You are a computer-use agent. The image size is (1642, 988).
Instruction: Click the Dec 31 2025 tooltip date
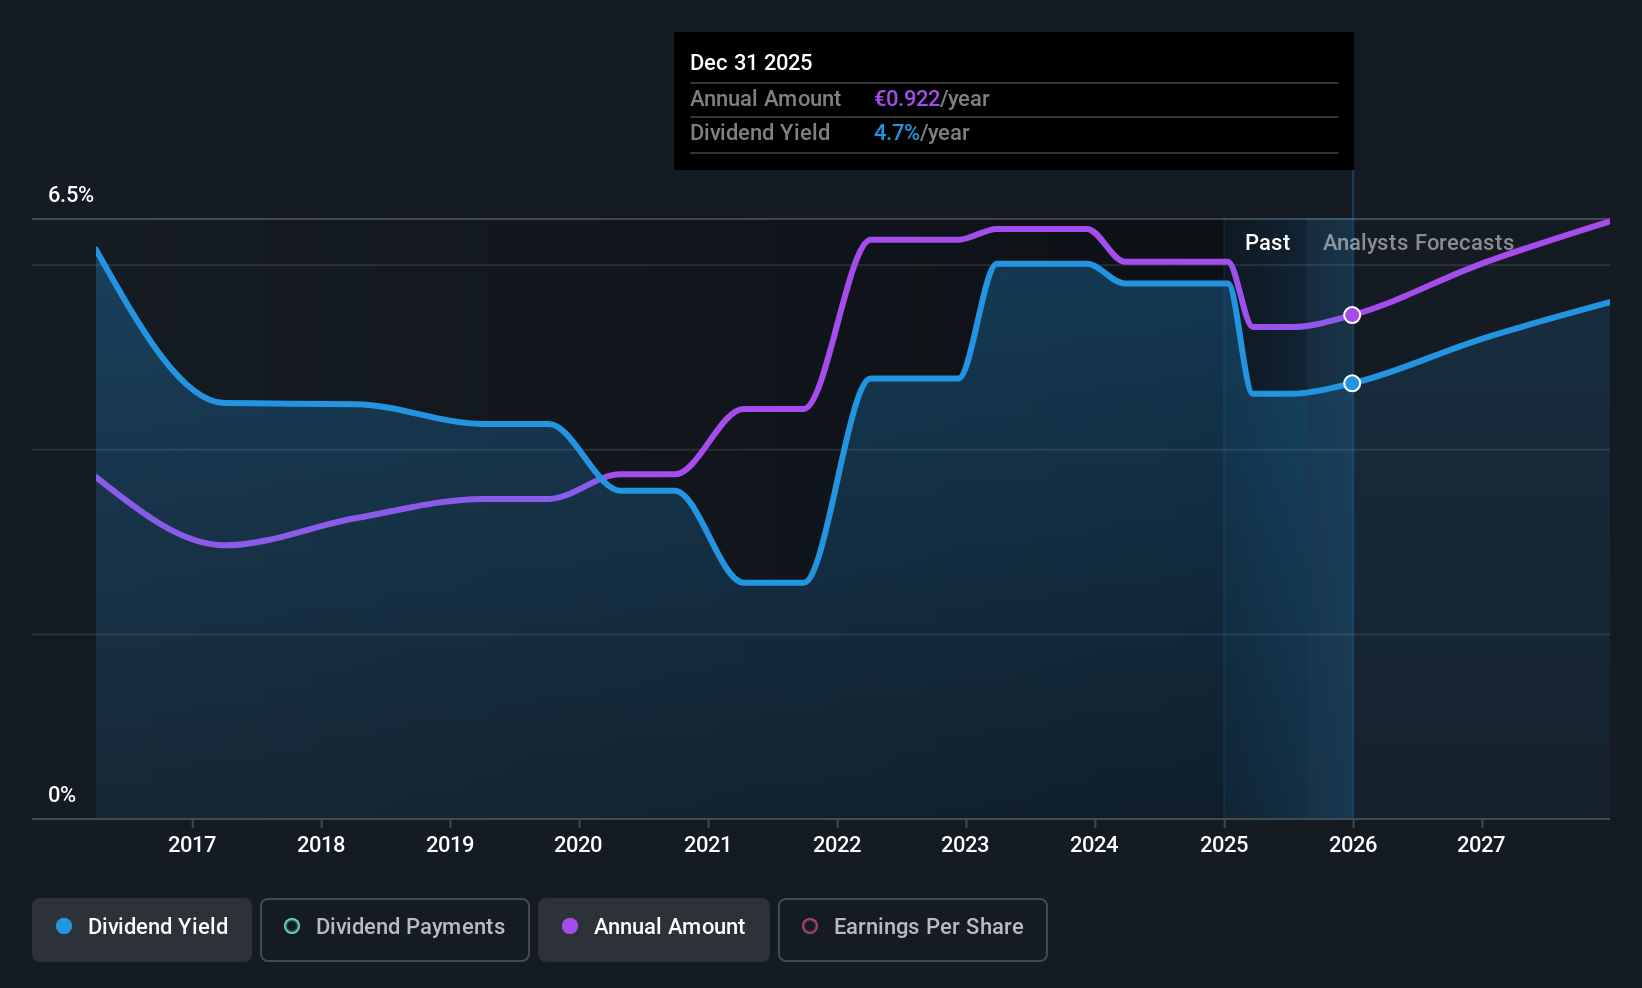pos(751,63)
